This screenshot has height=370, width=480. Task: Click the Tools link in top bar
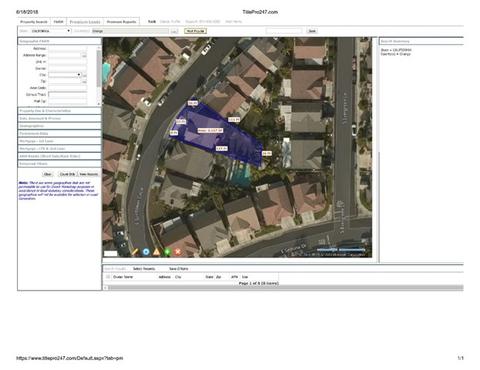coord(152,22)
